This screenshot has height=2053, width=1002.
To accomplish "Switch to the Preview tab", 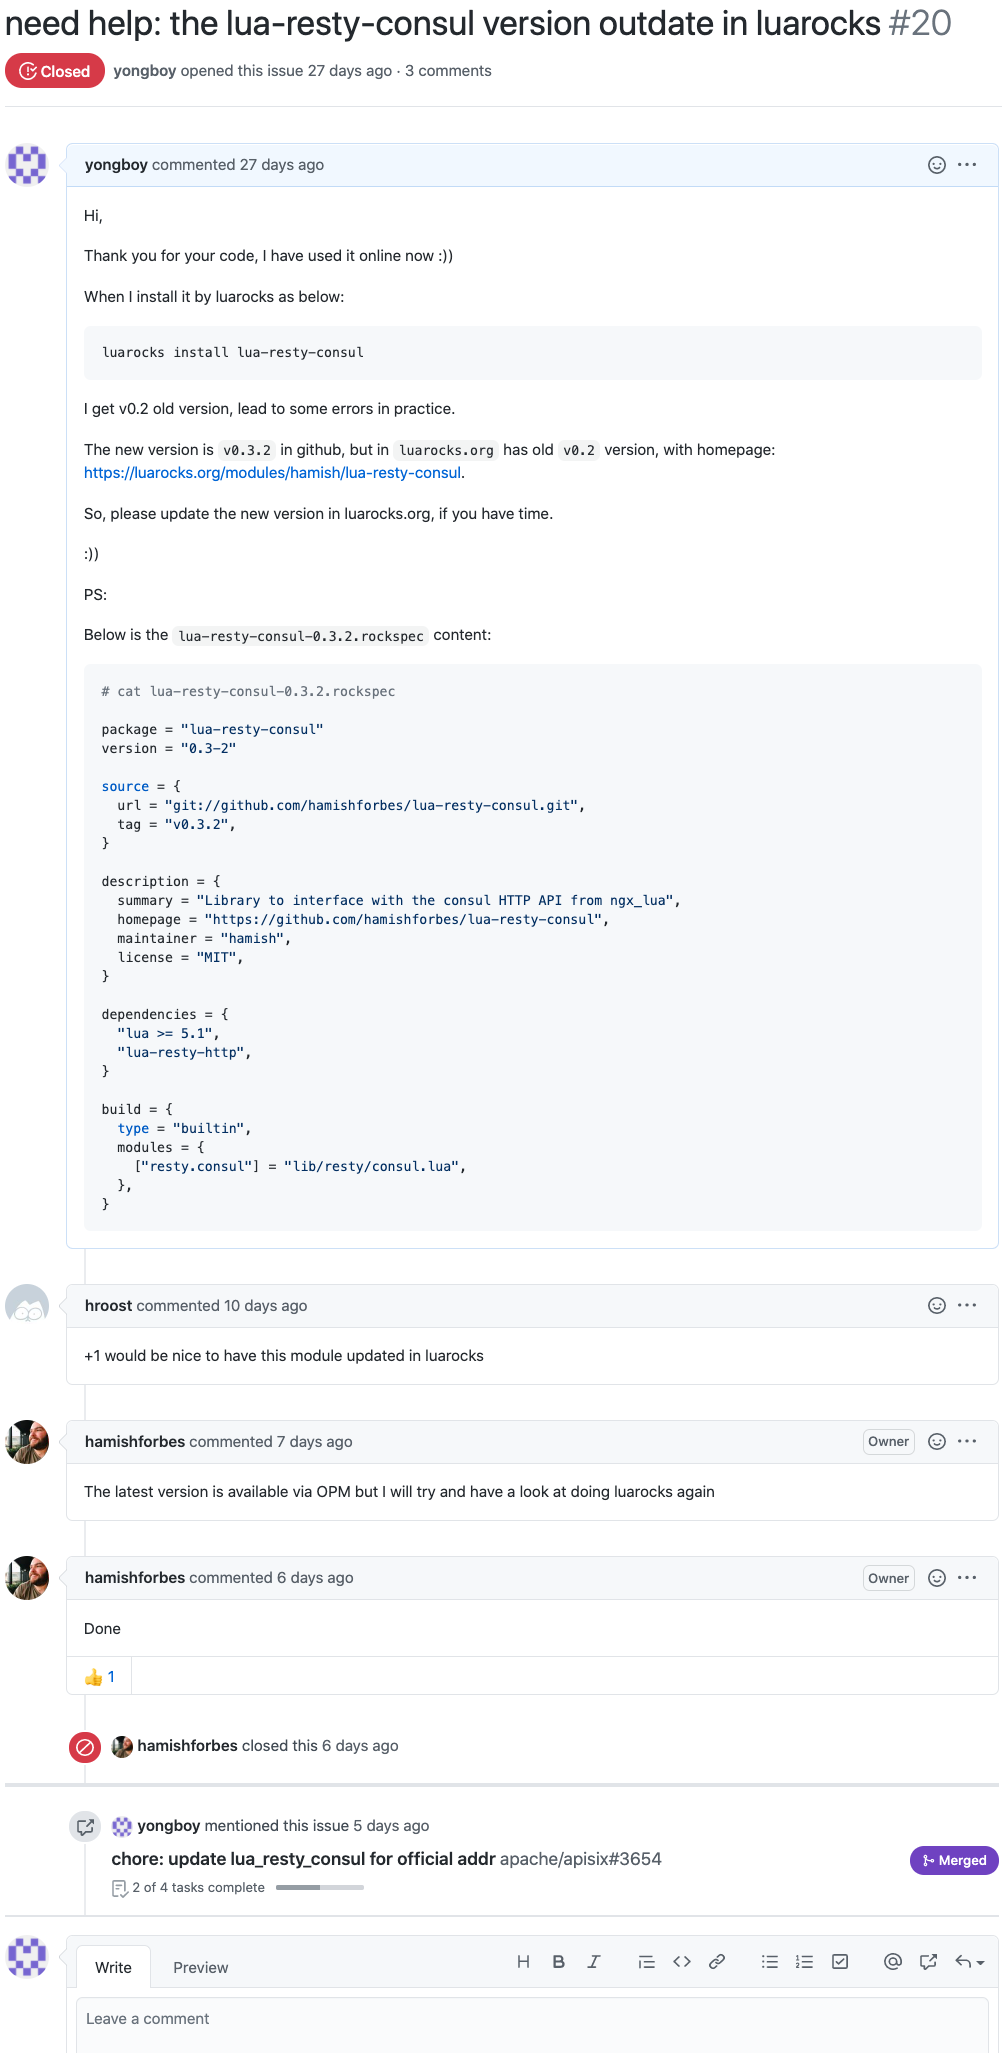I will coord(201,1967).
